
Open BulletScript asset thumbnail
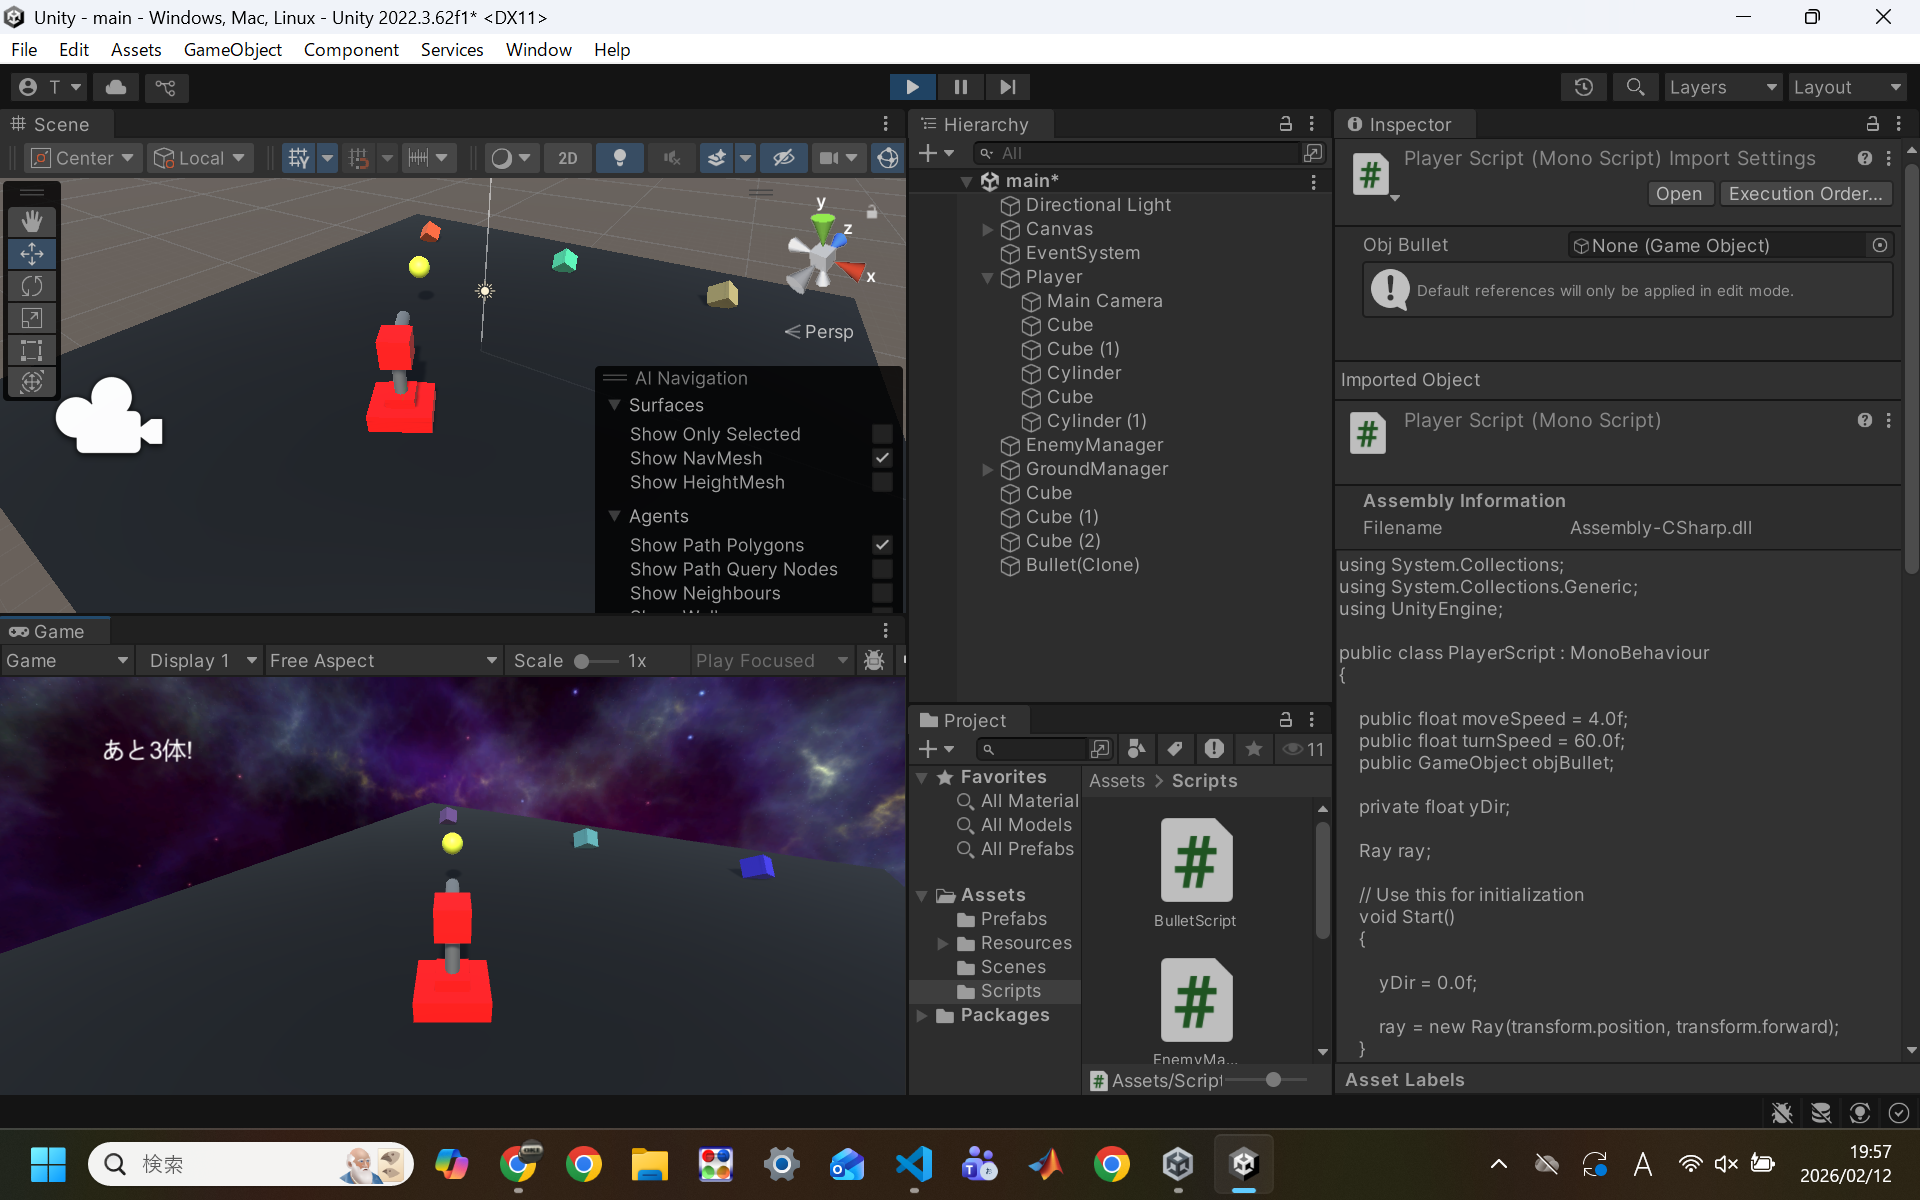(x=1196, y=862)
